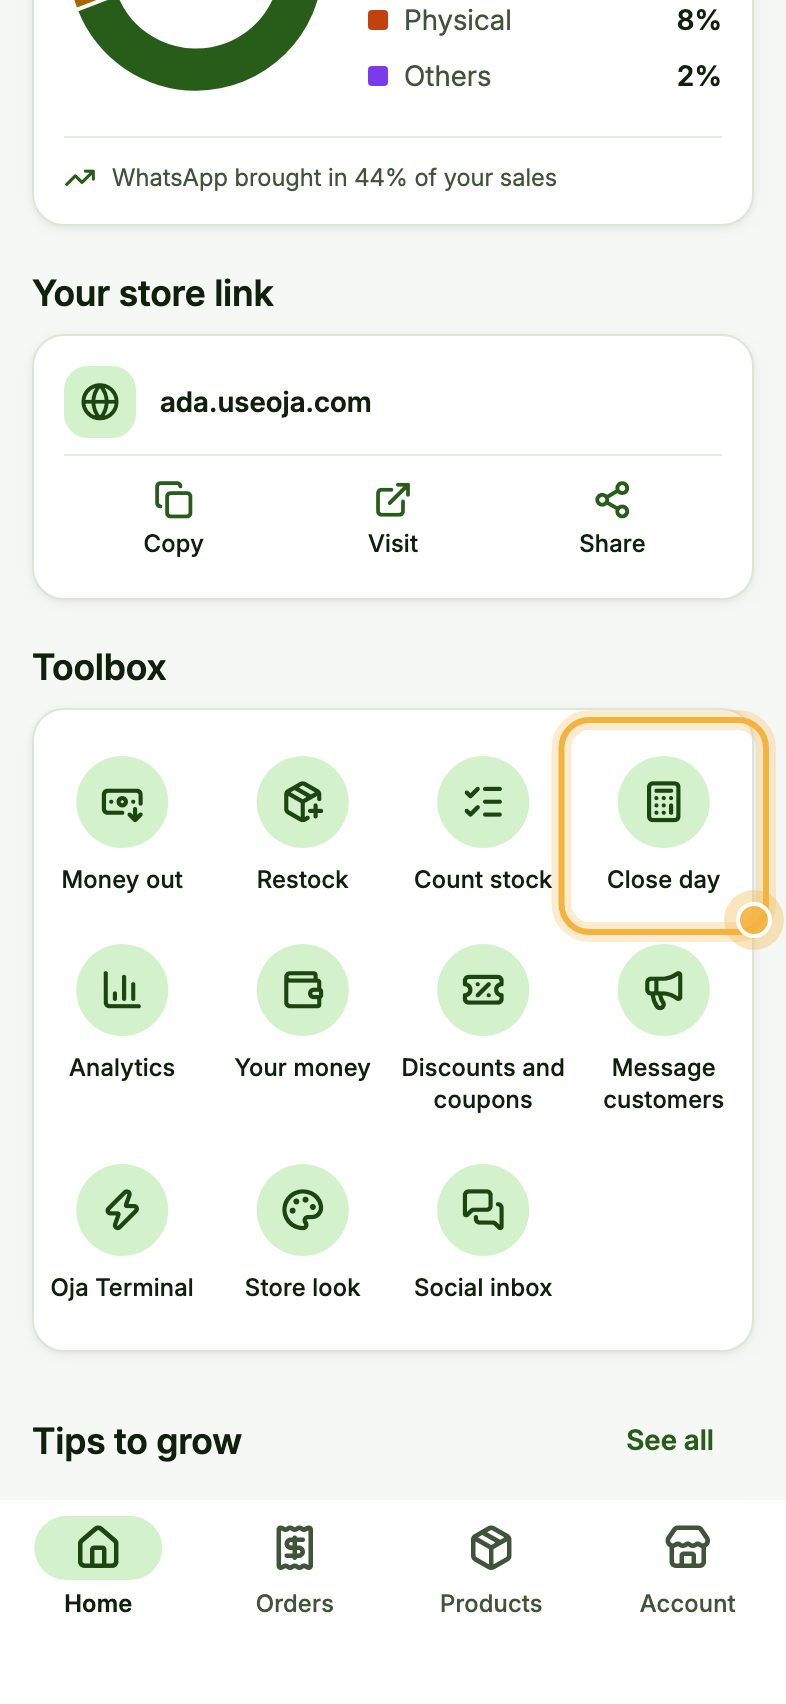The height and width of the screenshot is (1704, 786).
Task: Click the orange Physical legend swatch
Action: pyautogui.click(x=378, y=20)
